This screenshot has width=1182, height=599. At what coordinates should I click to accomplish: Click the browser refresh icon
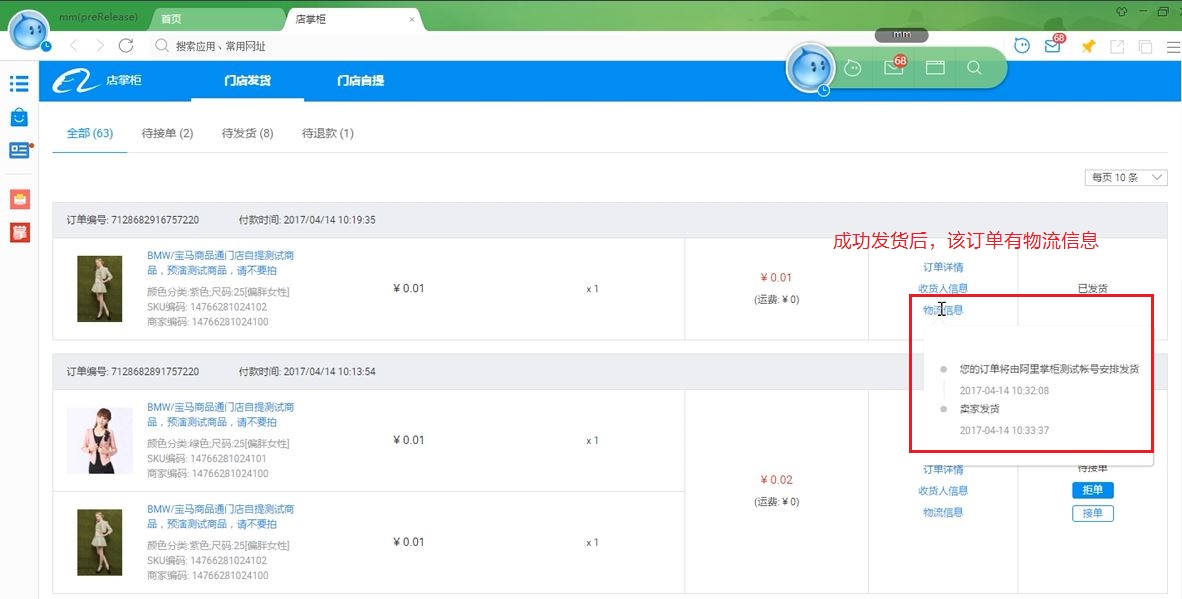coord(126,46)
